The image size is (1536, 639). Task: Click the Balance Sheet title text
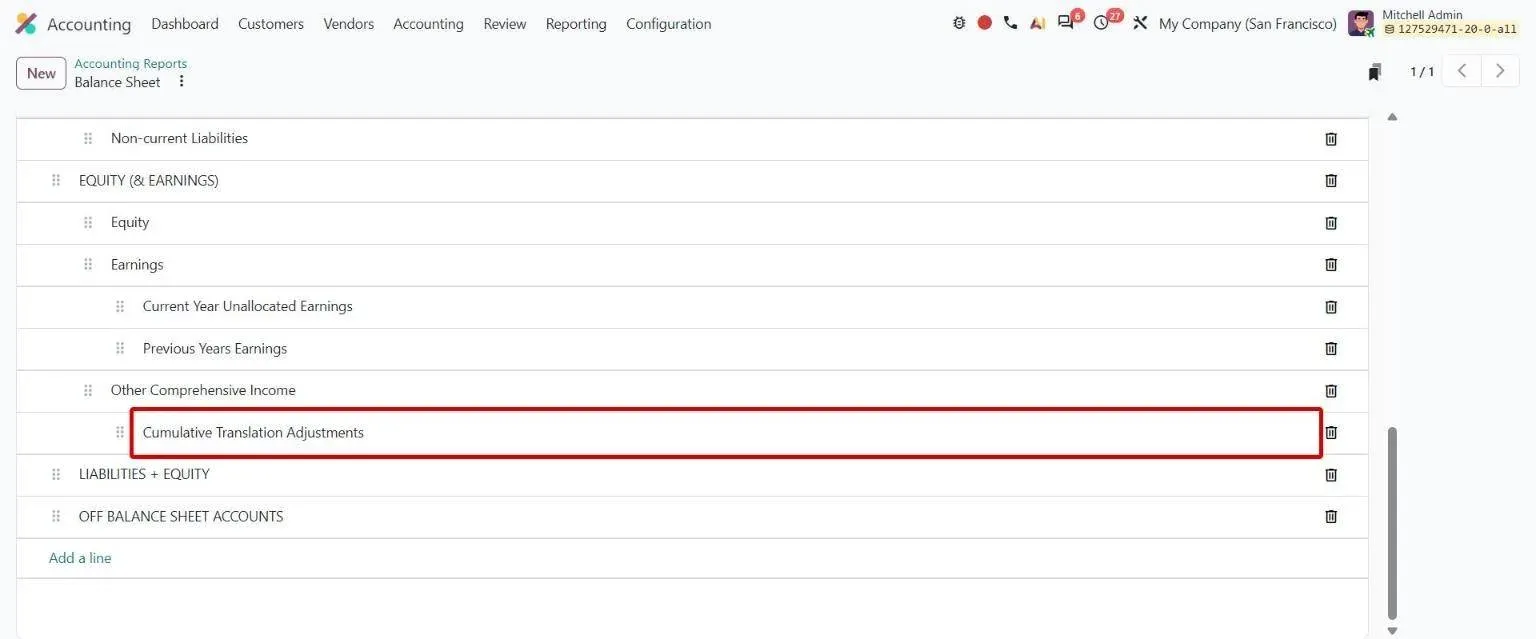(x=117, y=83)
